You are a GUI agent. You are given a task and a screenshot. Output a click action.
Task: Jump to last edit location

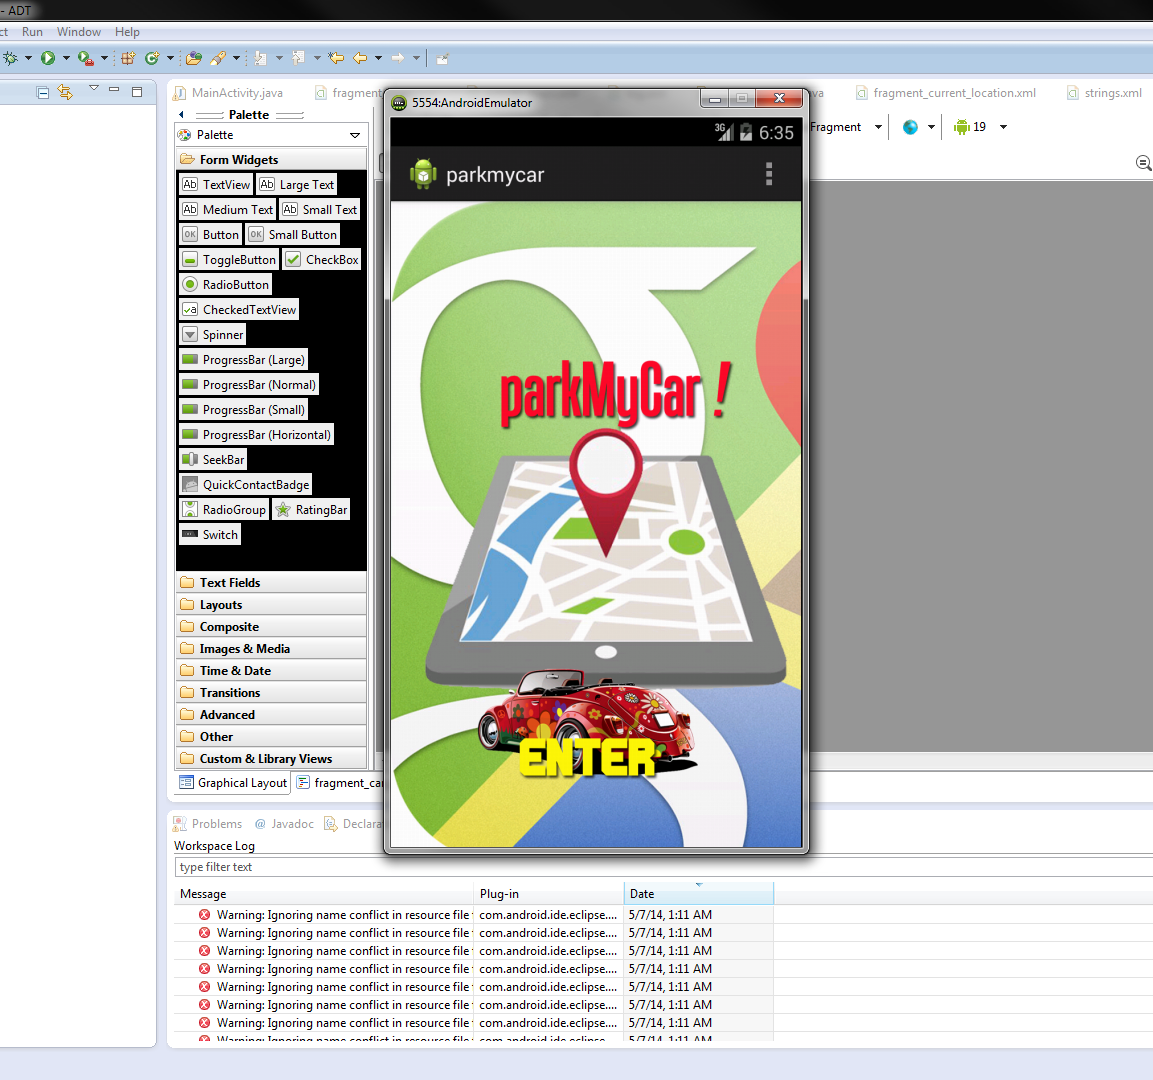click(x=337, y=58)
